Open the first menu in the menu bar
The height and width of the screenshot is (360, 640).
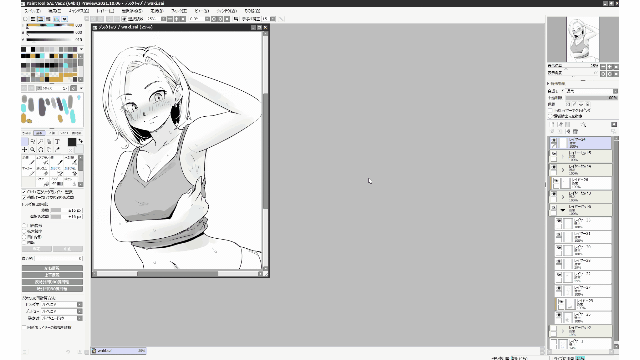(x=32, y=11)
